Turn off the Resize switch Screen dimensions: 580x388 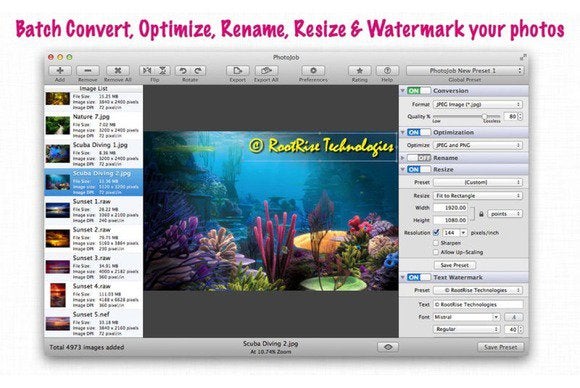tap(419, 169)
